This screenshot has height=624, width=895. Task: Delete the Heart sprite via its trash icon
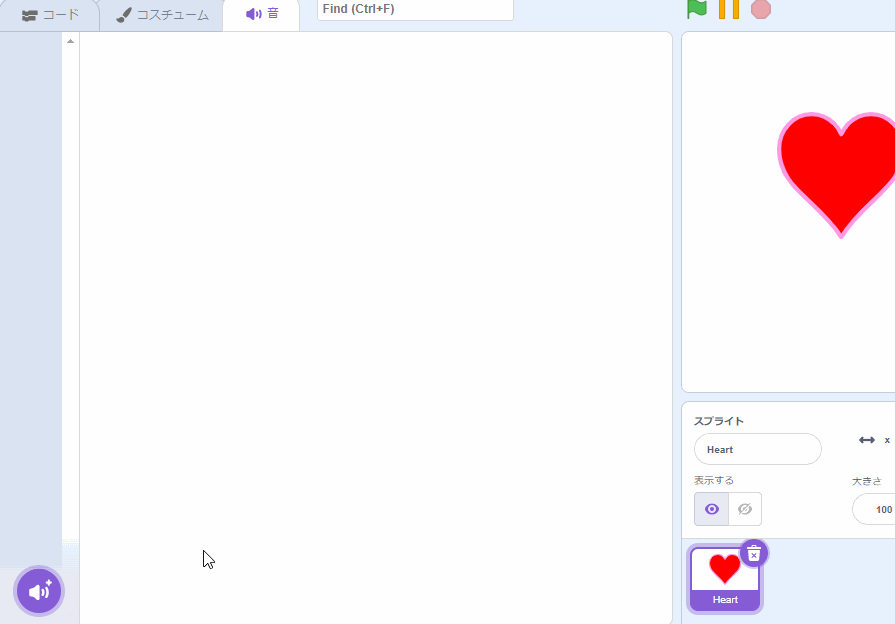753,553
